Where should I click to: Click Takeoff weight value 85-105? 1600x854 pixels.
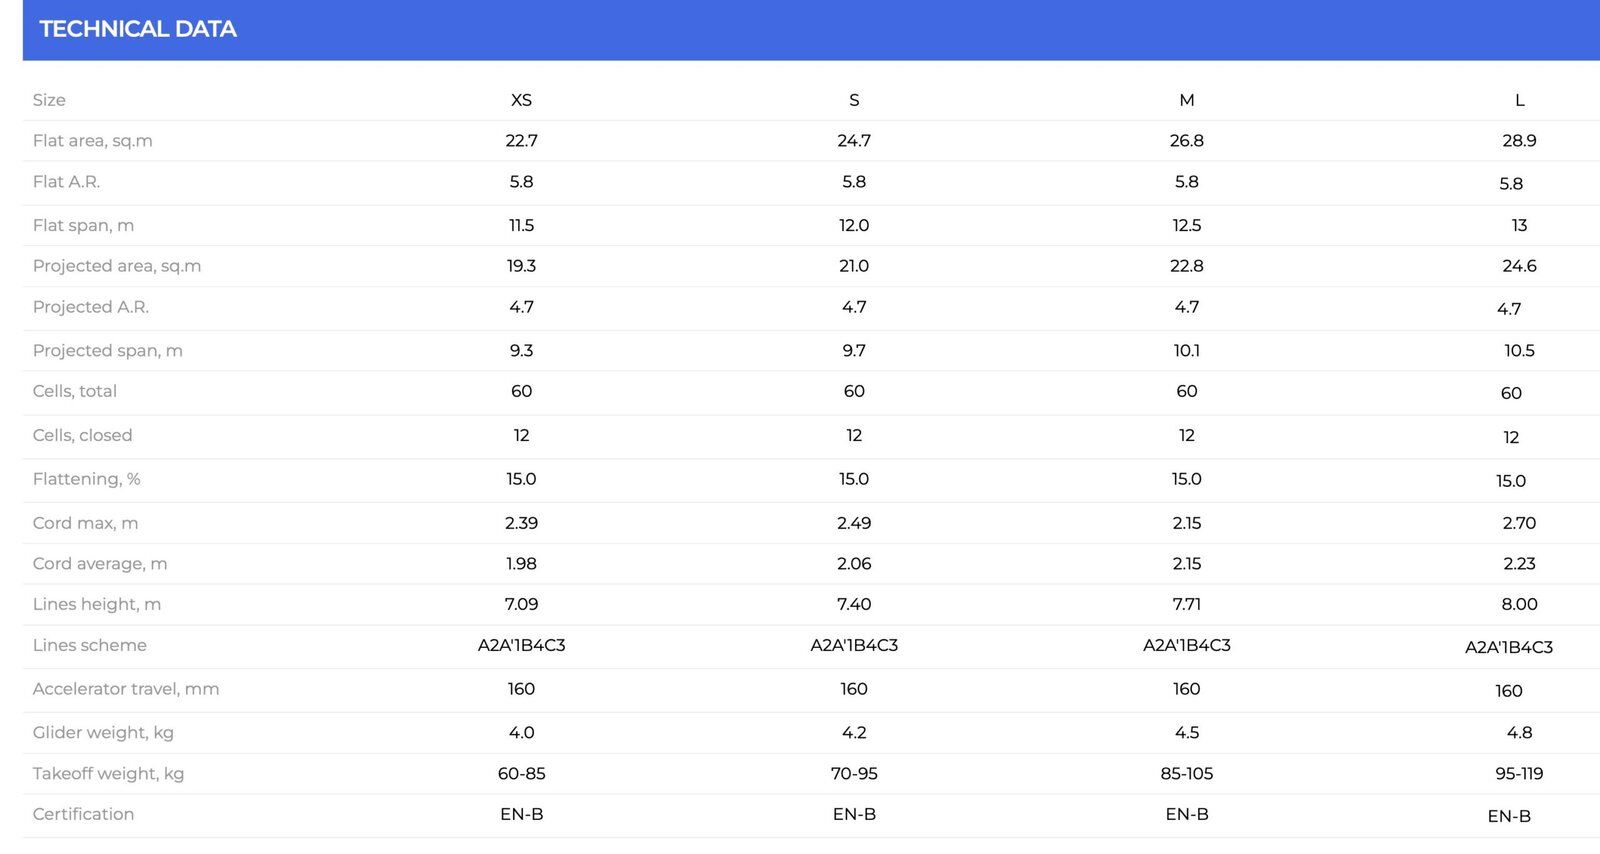[x=1187, y=774]
